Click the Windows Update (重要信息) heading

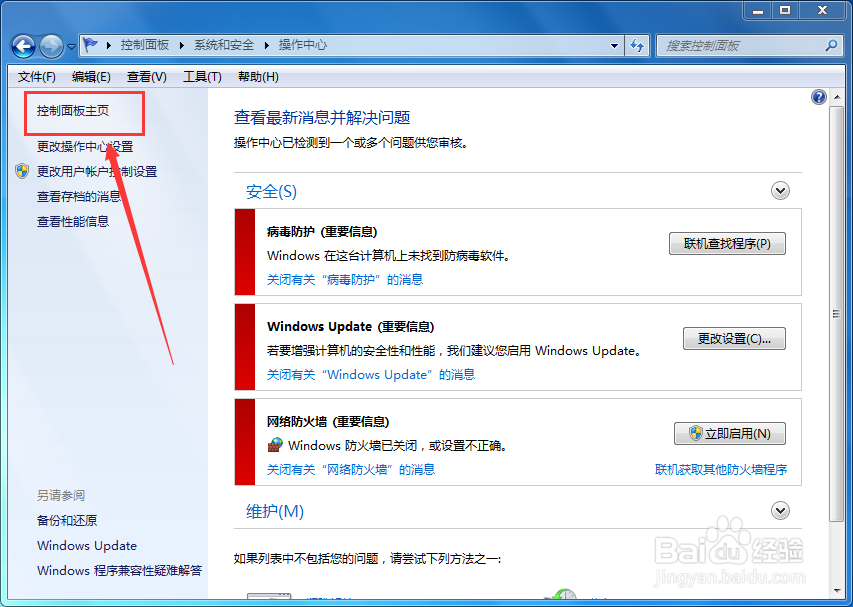coord(351,327)
